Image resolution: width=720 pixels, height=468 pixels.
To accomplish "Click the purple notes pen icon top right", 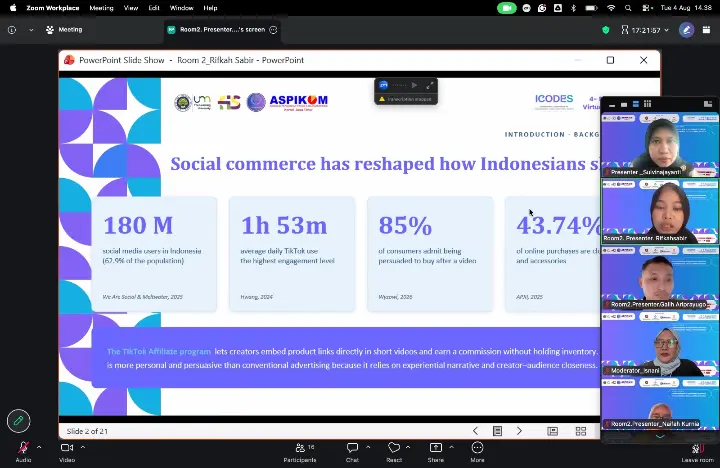I will pyautogui.click(x=686, y=30).
